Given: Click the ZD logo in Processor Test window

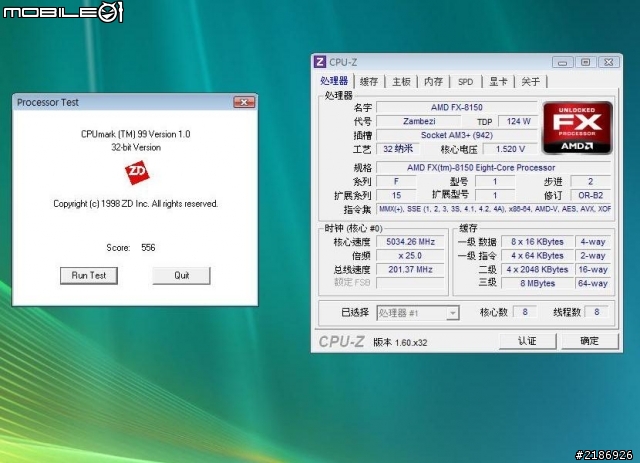Looking at the screenshot, I should point(137,173).
